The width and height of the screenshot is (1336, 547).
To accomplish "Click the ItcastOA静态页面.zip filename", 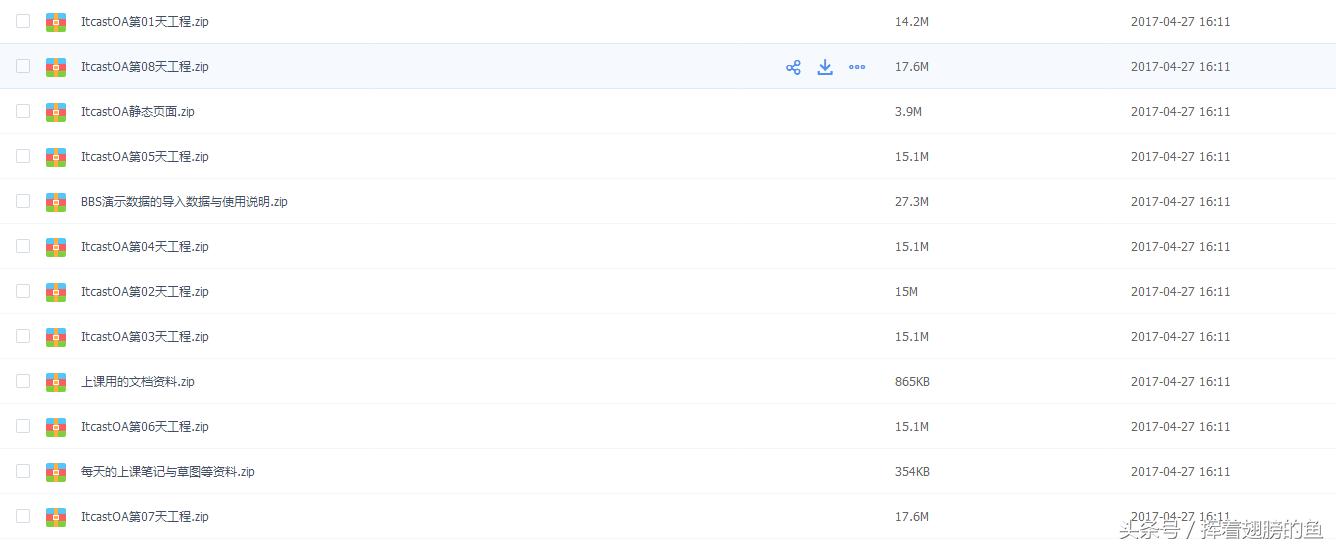I will (138, 112).
